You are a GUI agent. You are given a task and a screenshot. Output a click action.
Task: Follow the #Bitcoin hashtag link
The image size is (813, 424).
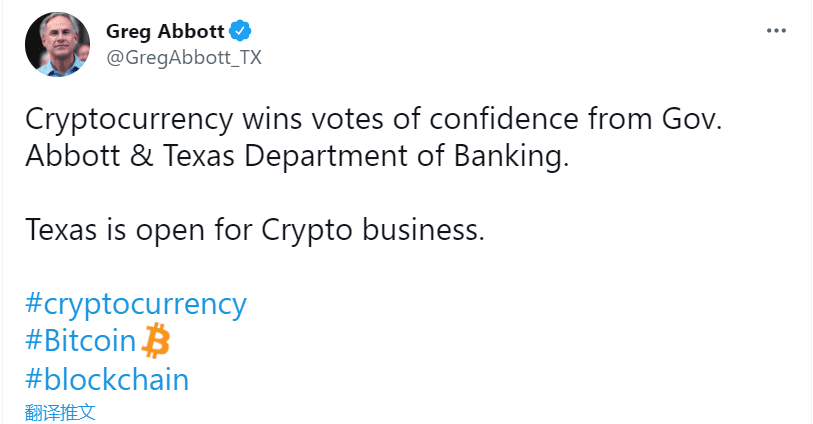tap(80, 342)
